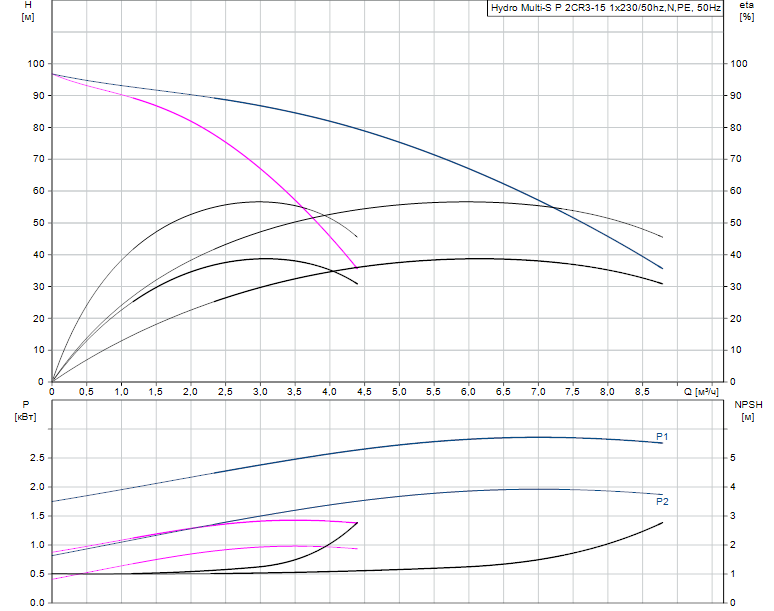Click the H [м] head axis label
This screenshot has width=774, height=611.
pyautogui.click(x=28, y=11)
